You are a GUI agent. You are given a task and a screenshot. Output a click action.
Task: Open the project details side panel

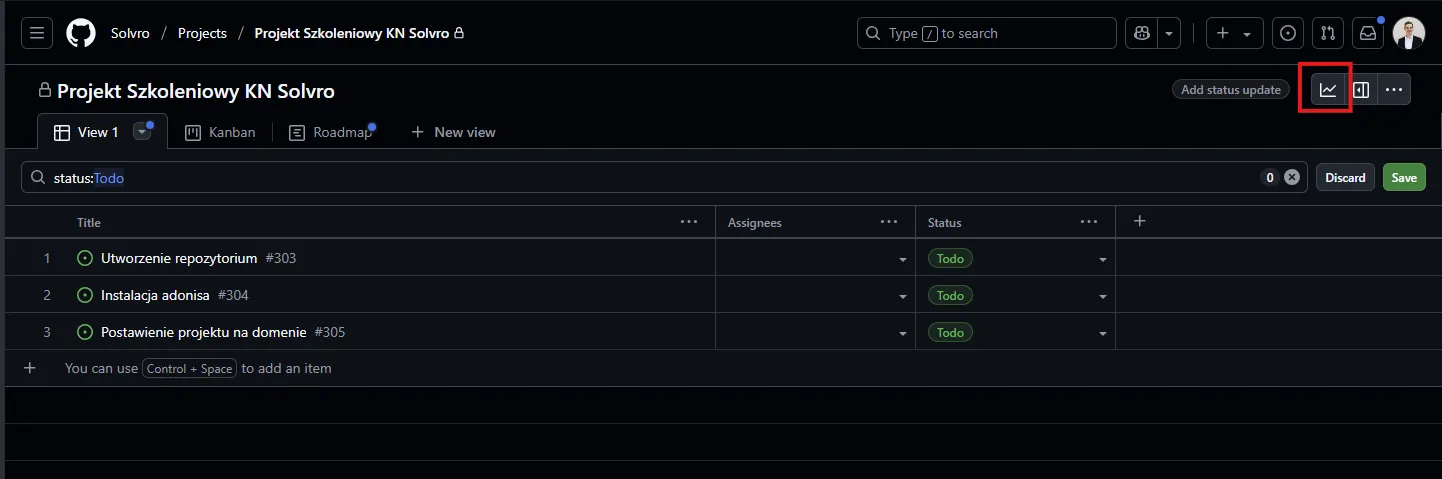1361,90
